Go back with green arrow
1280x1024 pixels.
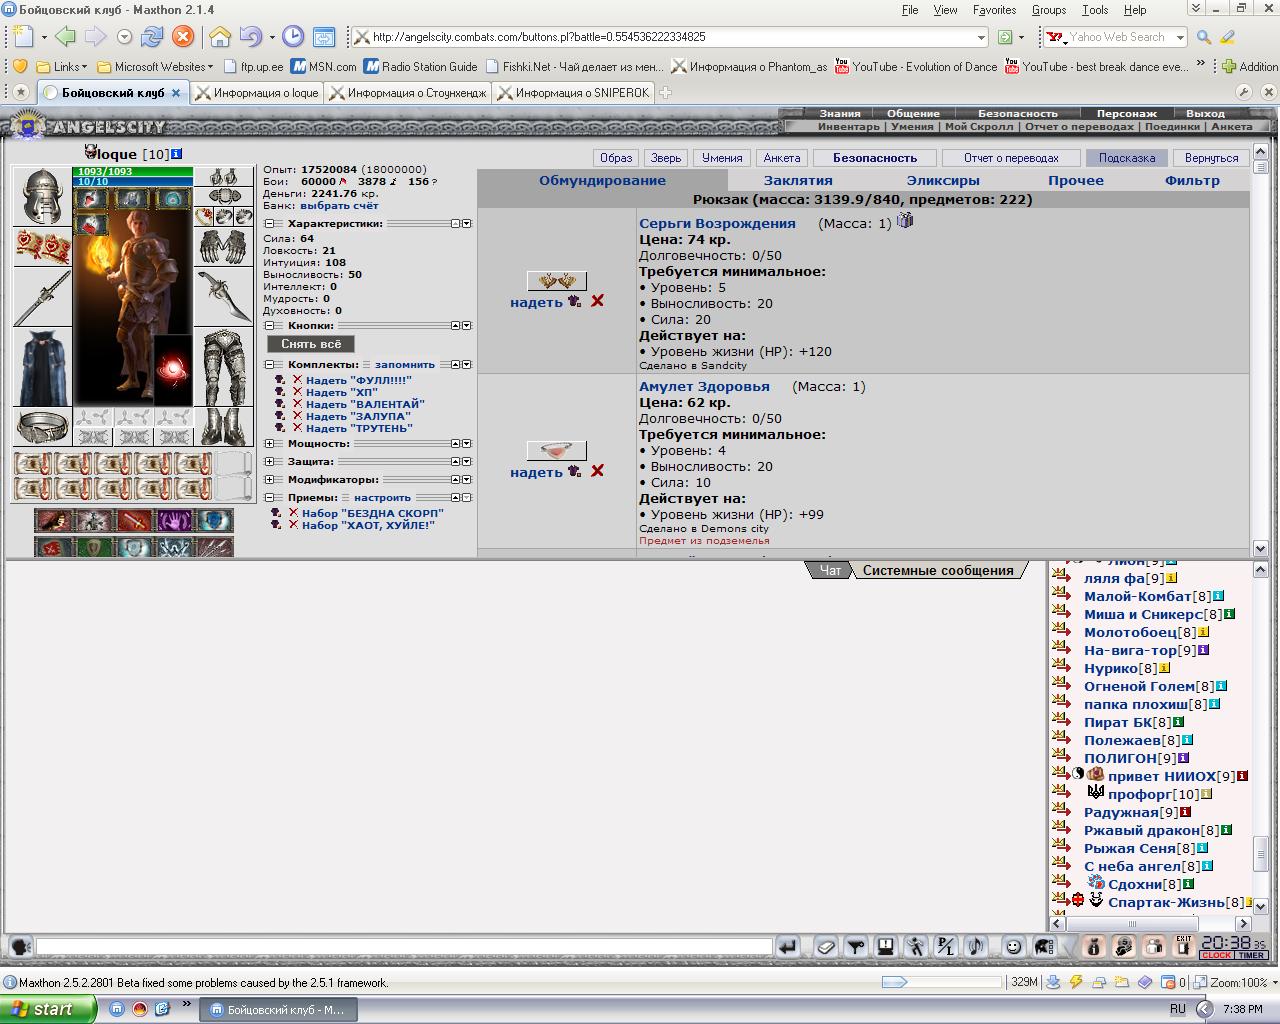pos(66,37)
